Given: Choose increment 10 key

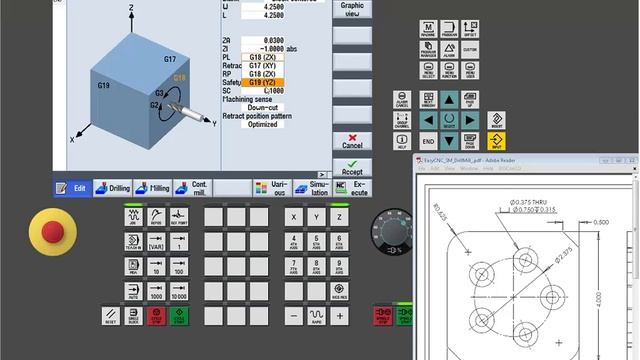Looking at the screenshot, I should [156, 267].
